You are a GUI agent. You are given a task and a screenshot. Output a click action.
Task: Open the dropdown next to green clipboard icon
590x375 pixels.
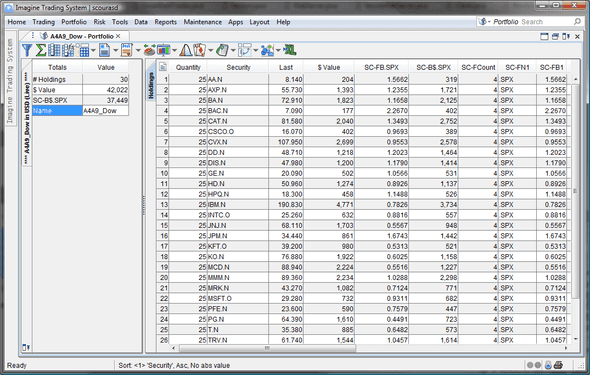[x=233, y=50]
